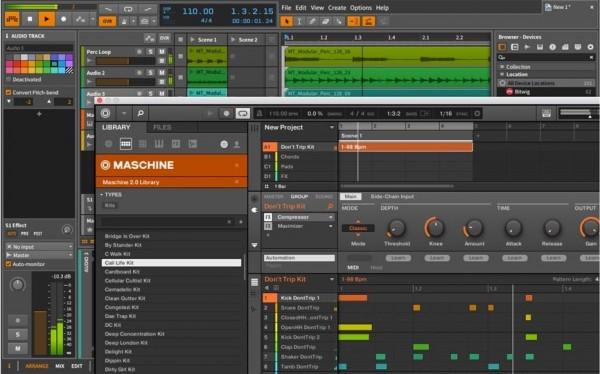600x374 pixels.
Task: Select the Groups type icon in Maschine library
Action: pyautogui.click(x=126, y=144)
